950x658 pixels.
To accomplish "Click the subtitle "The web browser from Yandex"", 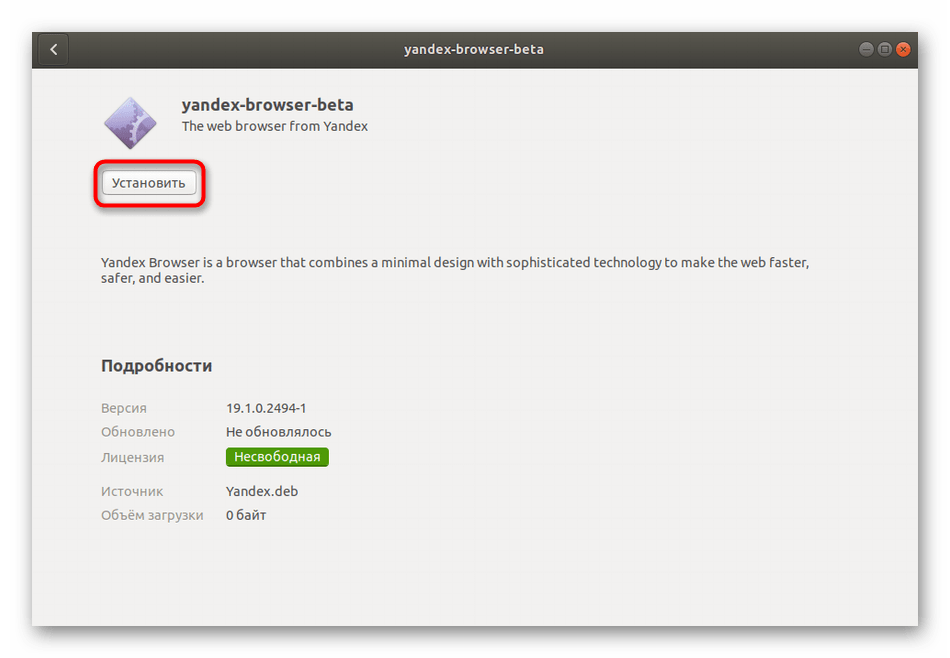I will click(x=274, y=126).
